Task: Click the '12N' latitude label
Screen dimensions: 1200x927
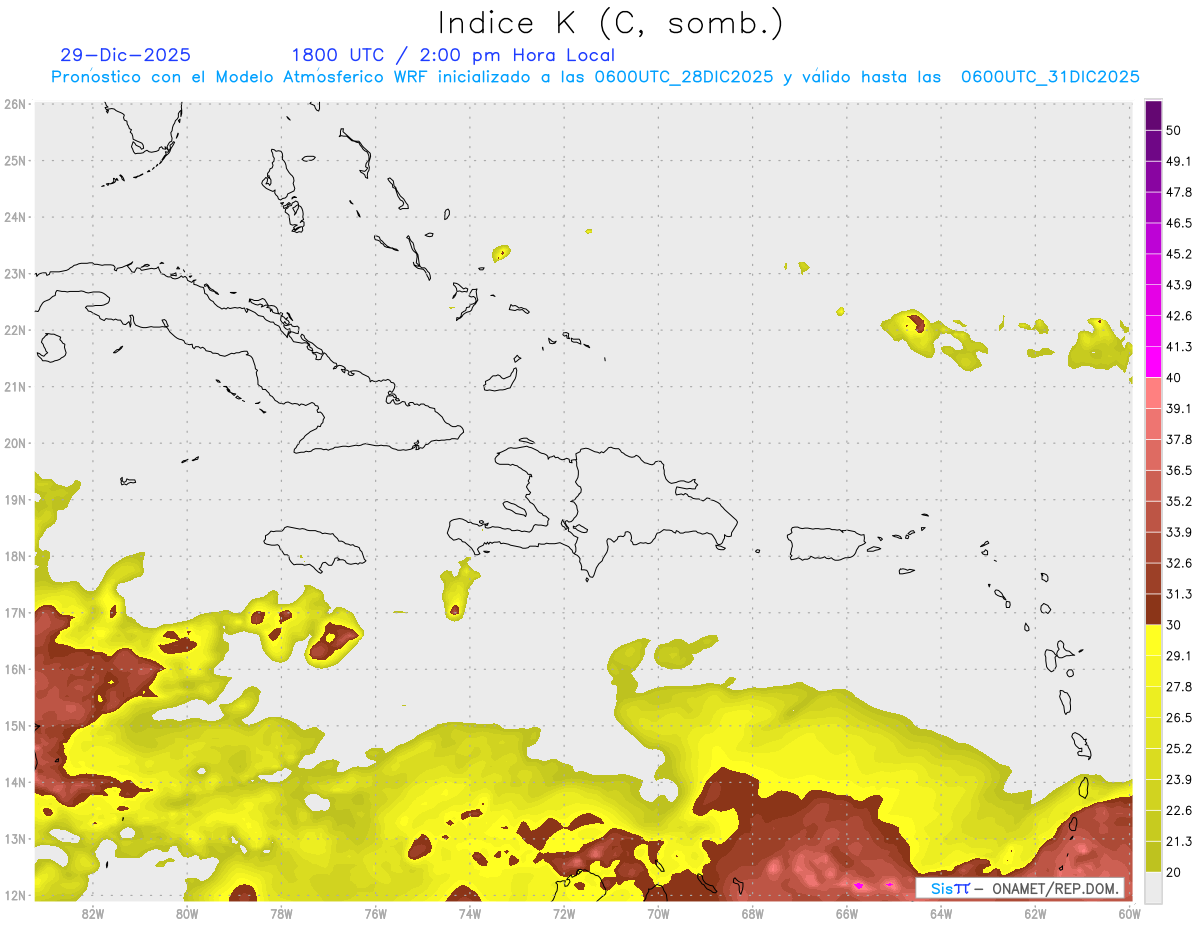Action: tap(15, 895)
